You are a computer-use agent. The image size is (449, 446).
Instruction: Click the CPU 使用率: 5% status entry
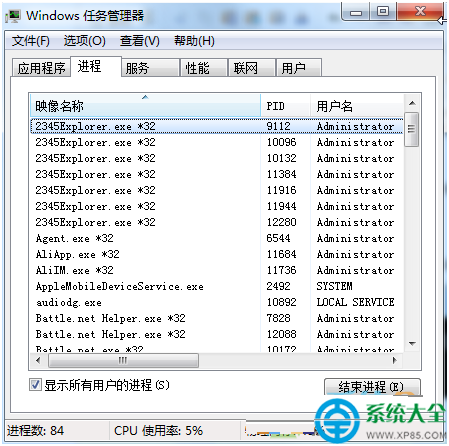(158, 431)
